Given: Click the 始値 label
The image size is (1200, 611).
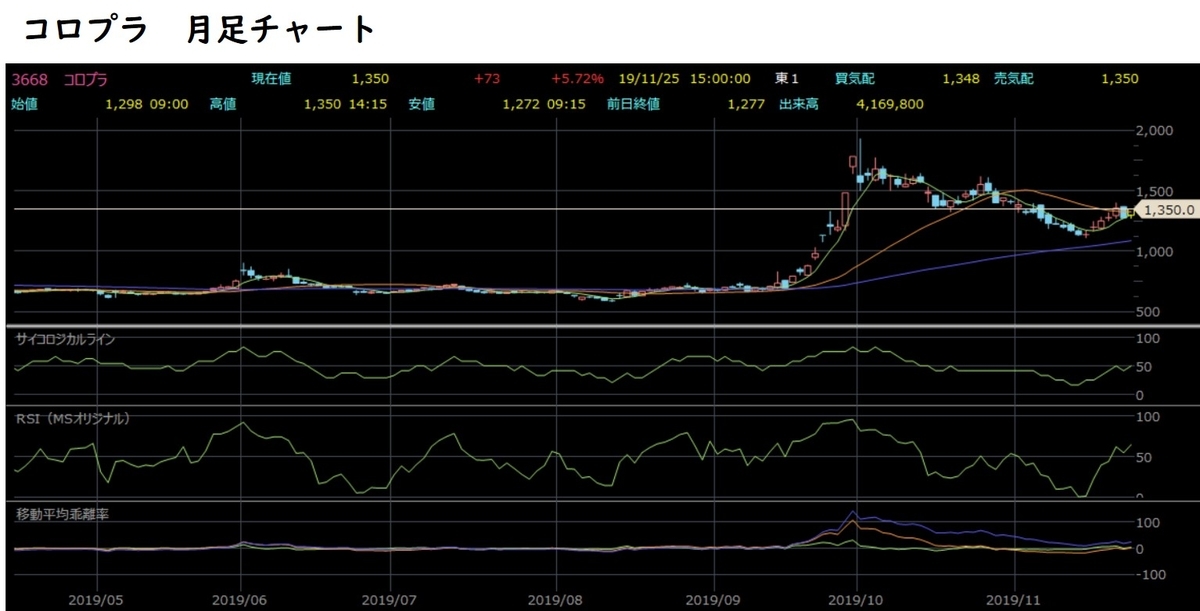Looking at the screenshot, I should [24, 103].
